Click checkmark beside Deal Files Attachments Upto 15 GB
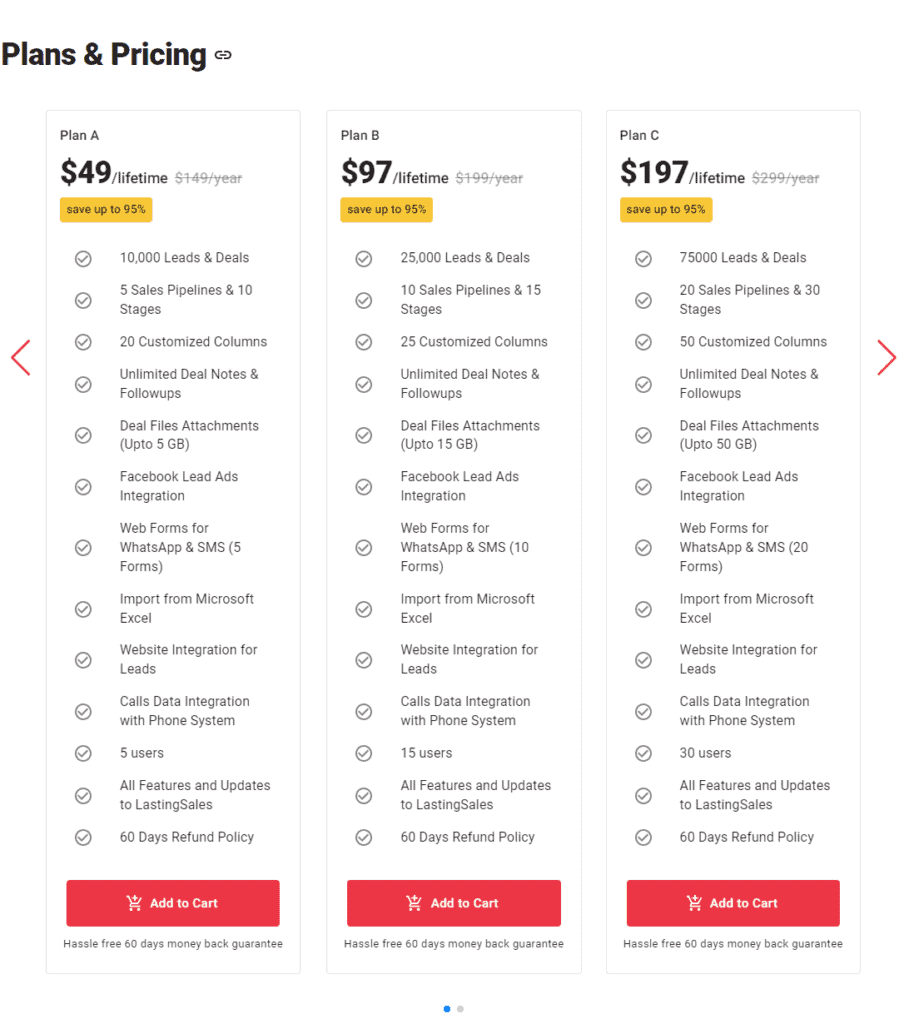The image size is (899, 1024). tap(364, 436)
